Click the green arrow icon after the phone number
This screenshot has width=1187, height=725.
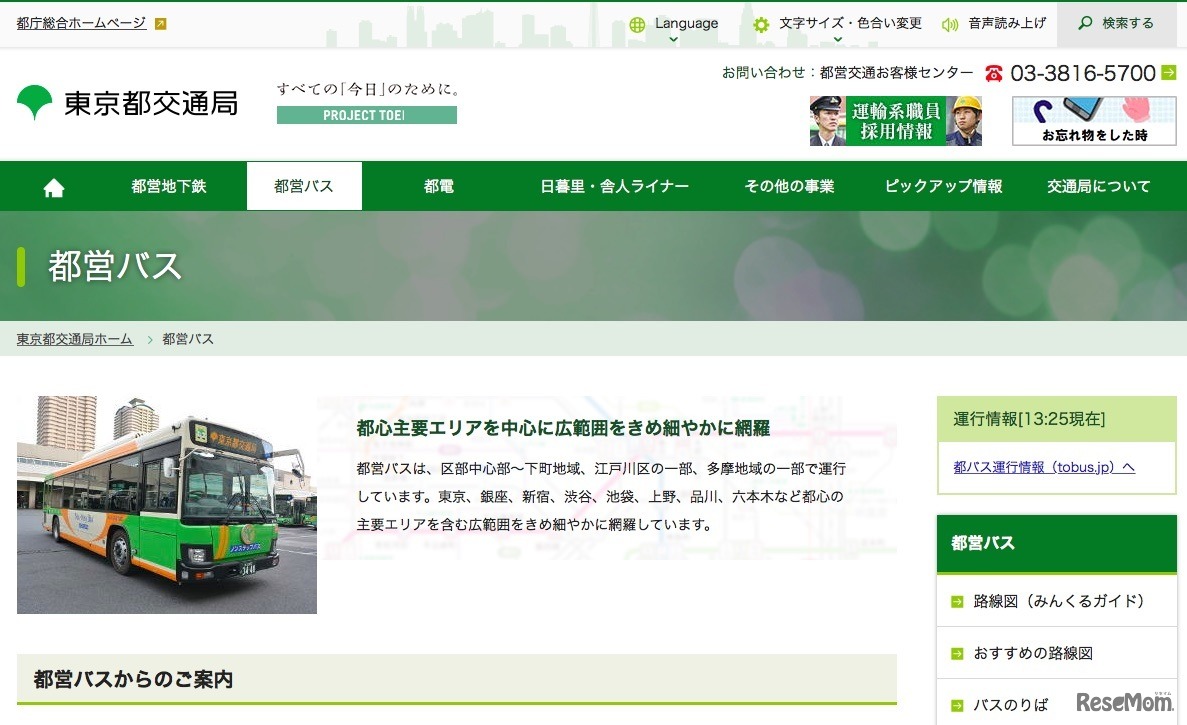point(1168,73)
